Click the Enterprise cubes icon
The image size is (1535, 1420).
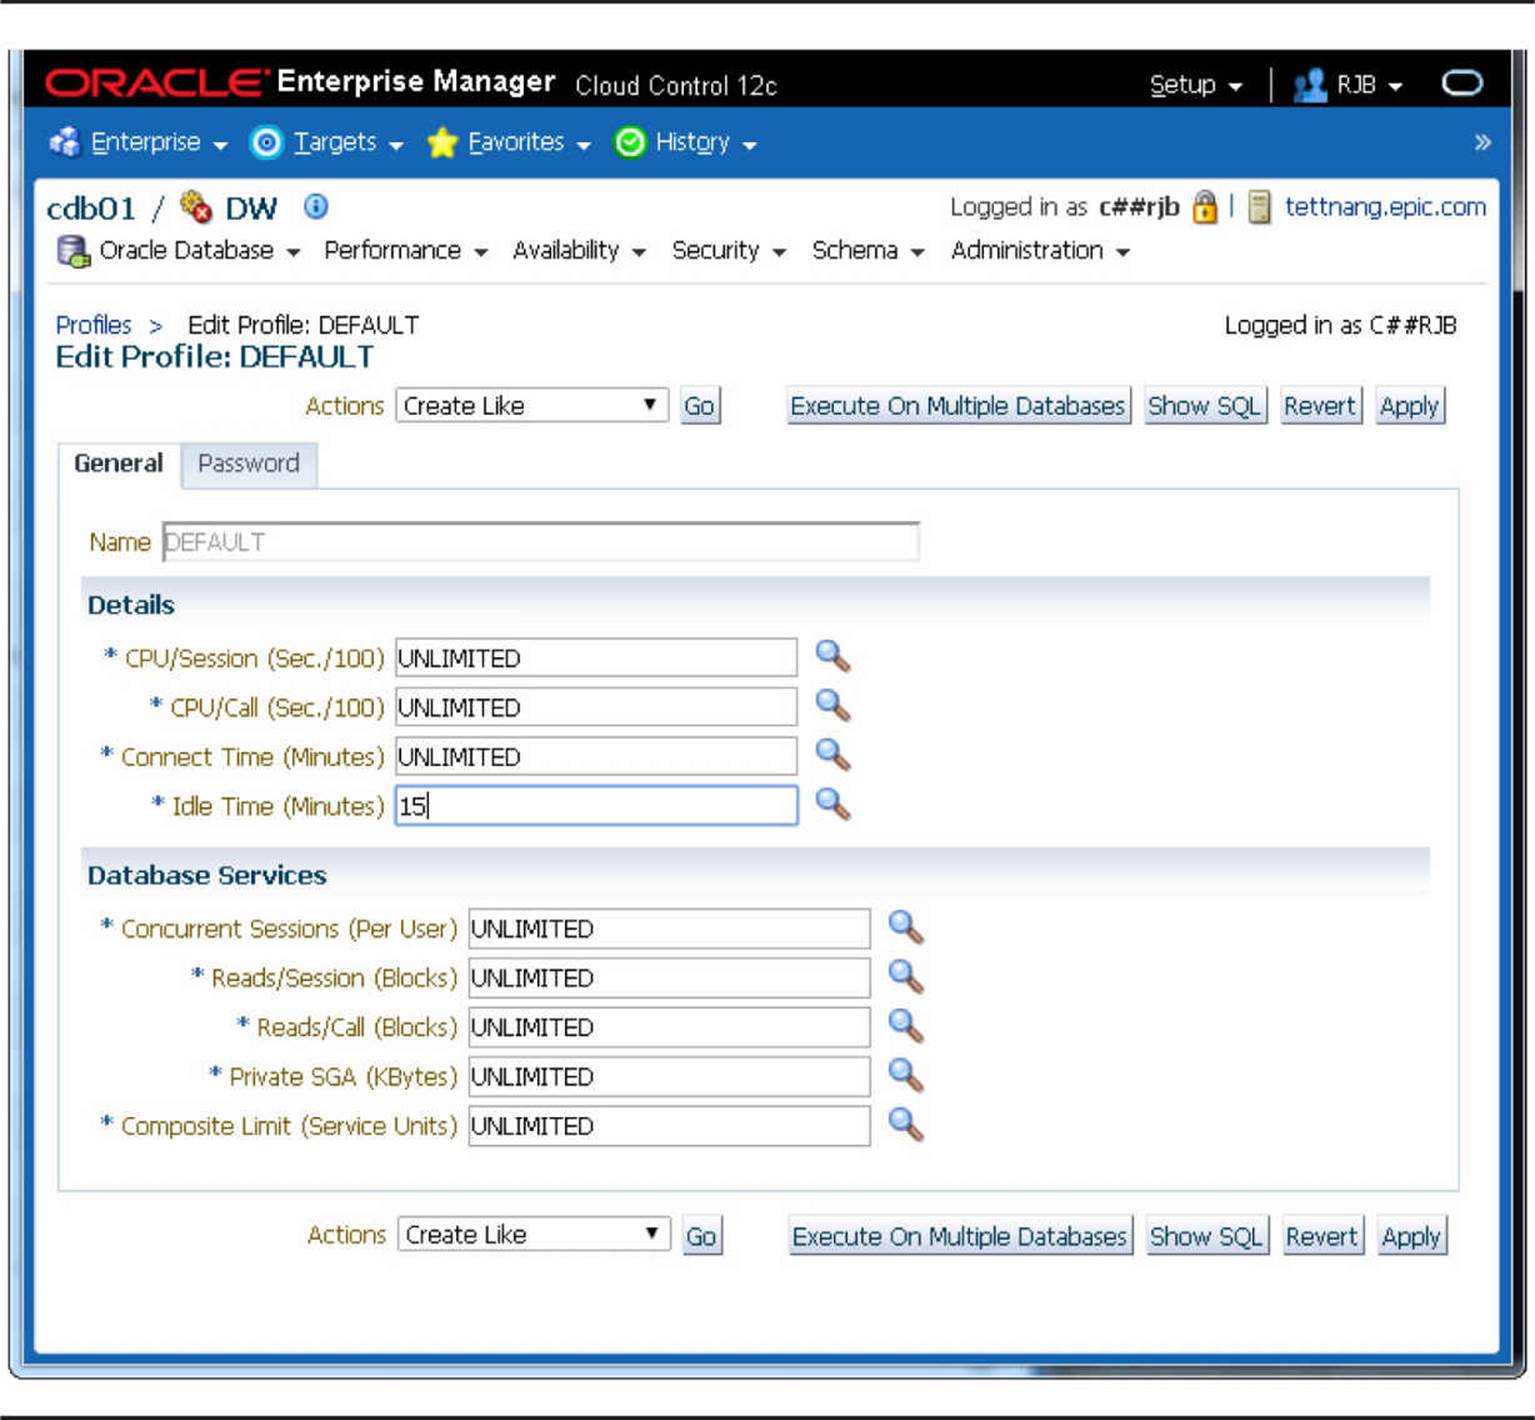point(65,142)
